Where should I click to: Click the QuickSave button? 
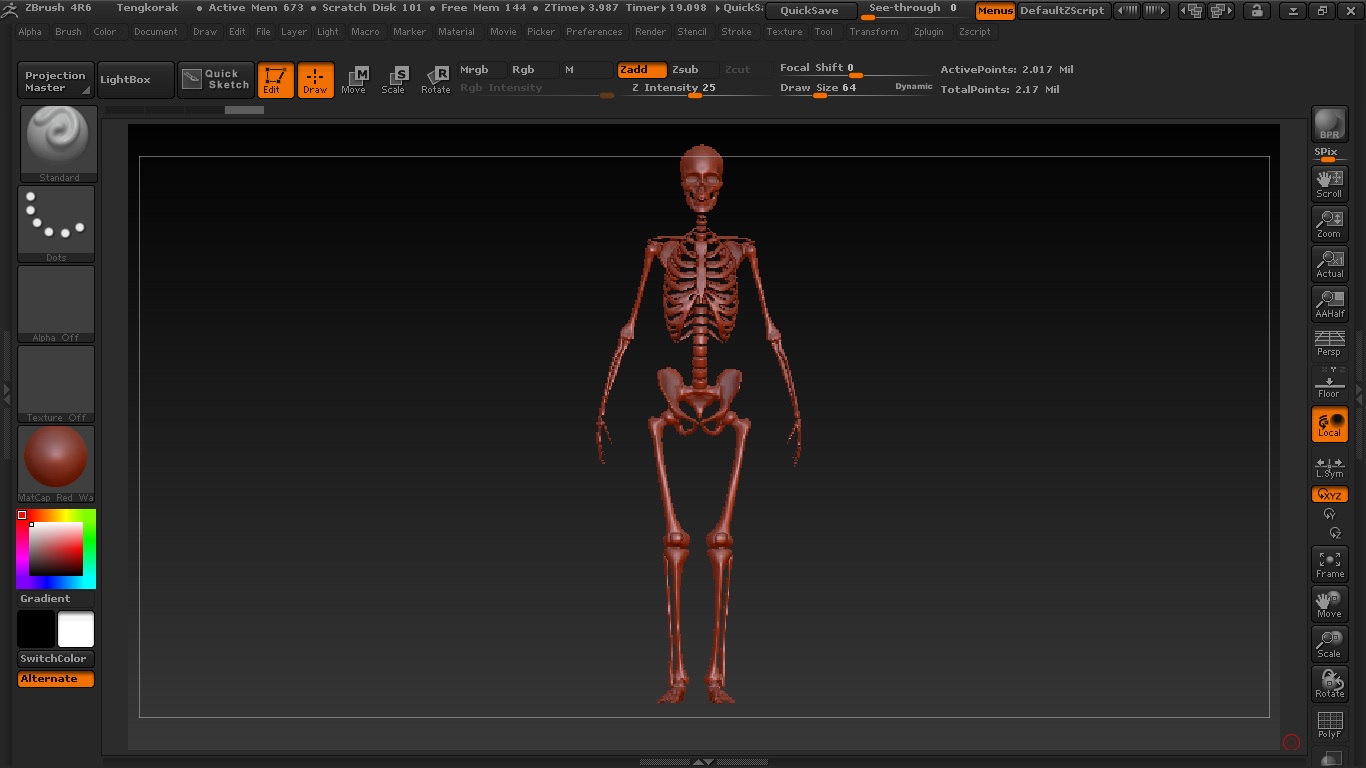(x=810, y=11)
